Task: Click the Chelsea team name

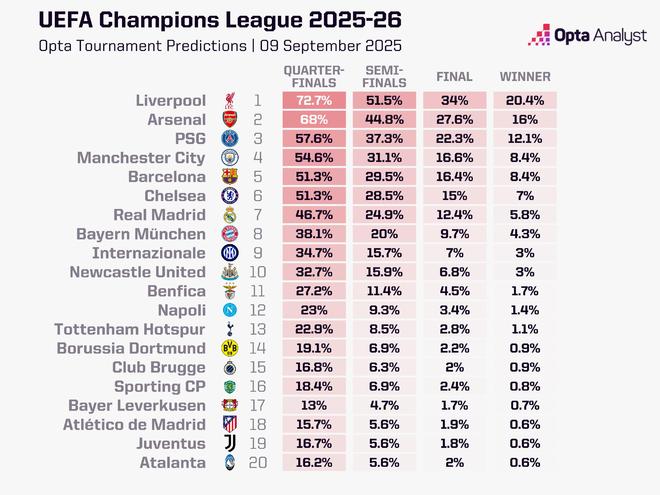Action: click(175, 196)
